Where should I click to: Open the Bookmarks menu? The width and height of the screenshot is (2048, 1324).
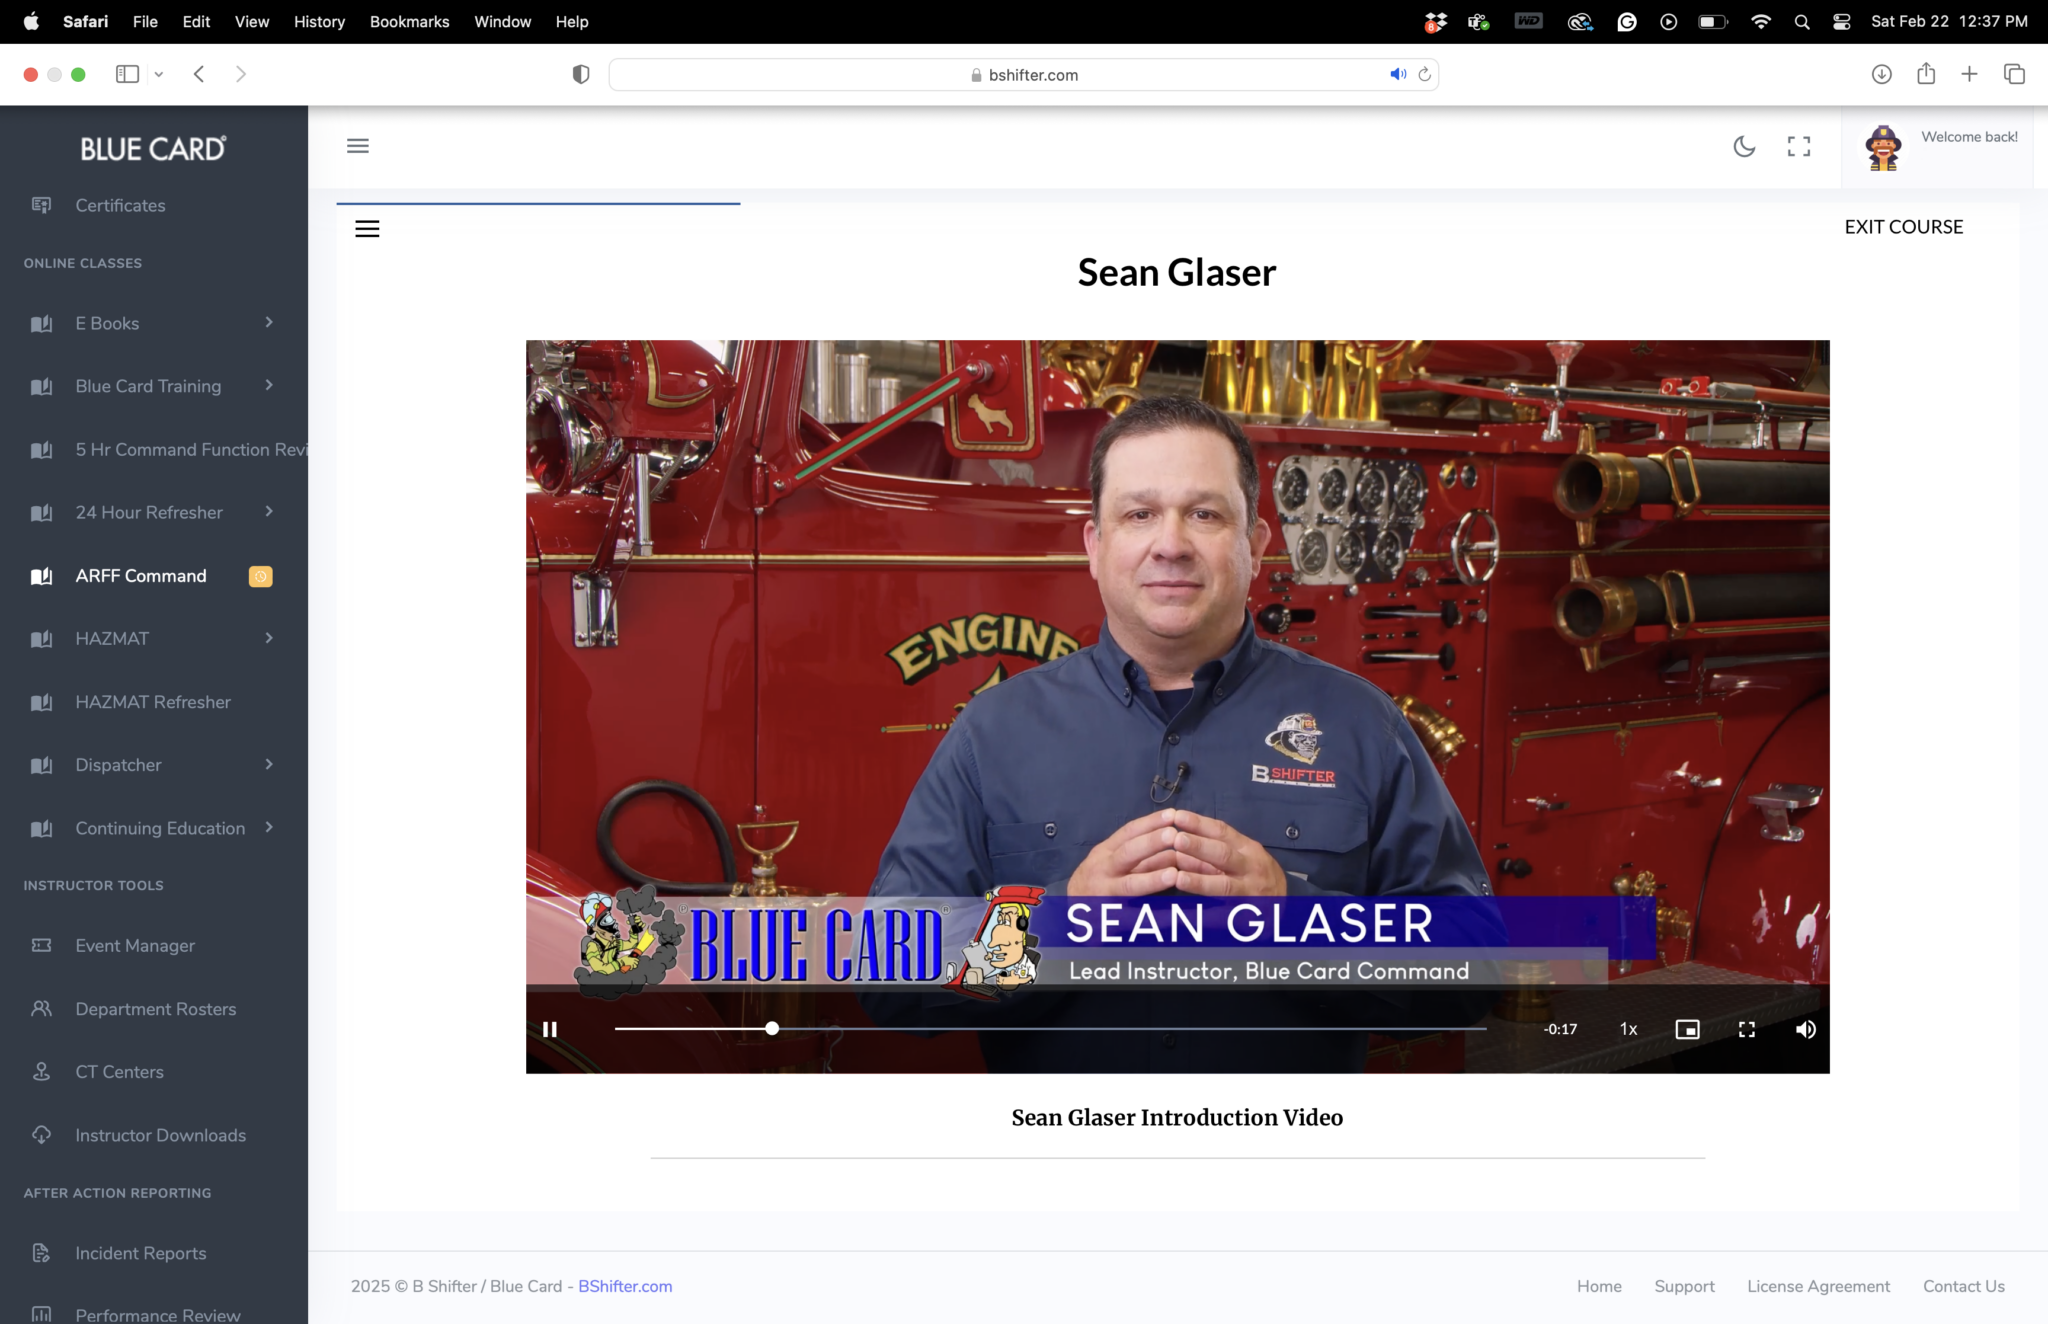pyautogui.click(x=409, y=21)
